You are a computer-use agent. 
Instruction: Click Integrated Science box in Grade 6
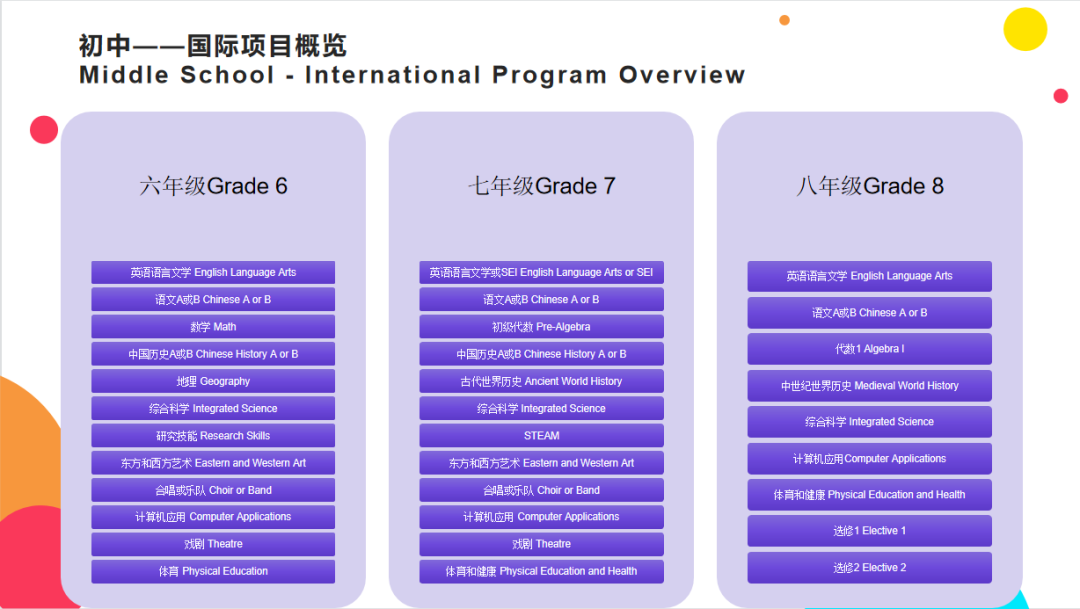pyautogui.click(x=214, y=409)
